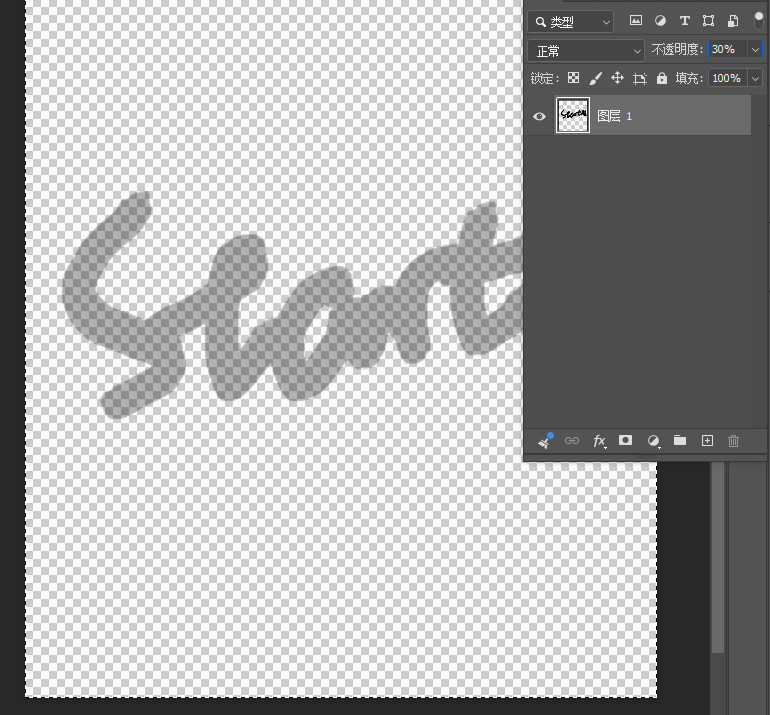Add a layer mask
770x715 pixels.
coord(625,440)
